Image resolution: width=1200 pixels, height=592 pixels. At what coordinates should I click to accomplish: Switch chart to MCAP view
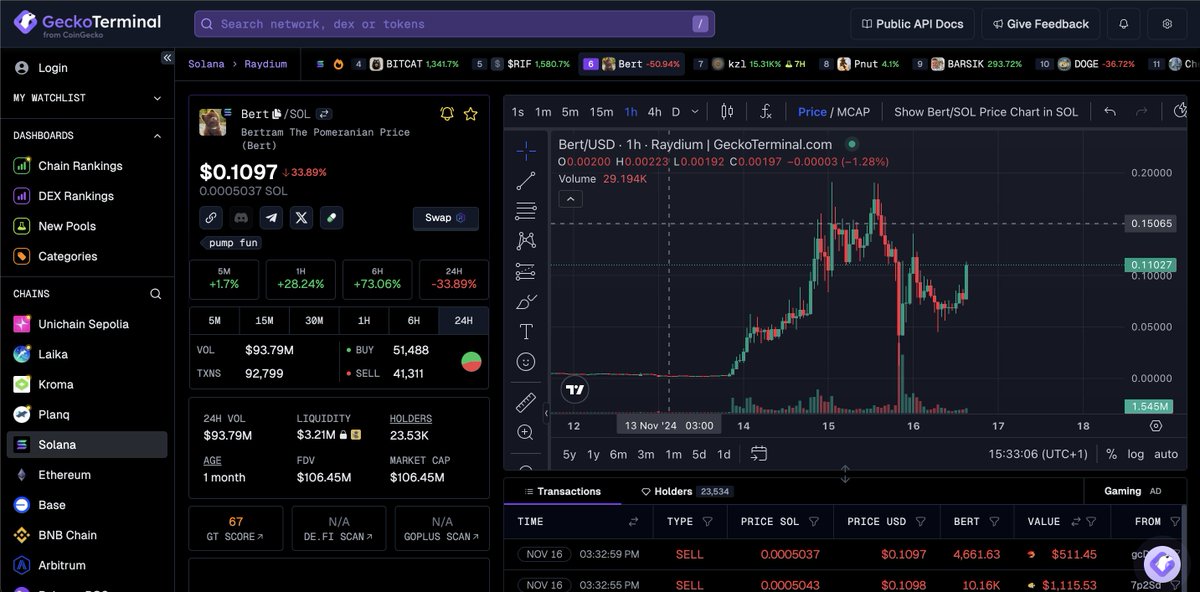pos(853,112)
